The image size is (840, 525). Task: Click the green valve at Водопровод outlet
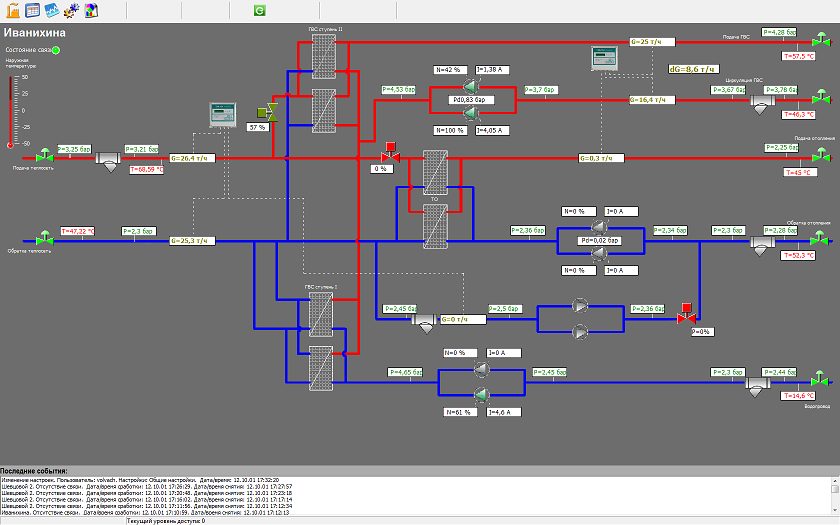[x=819, y=380]
